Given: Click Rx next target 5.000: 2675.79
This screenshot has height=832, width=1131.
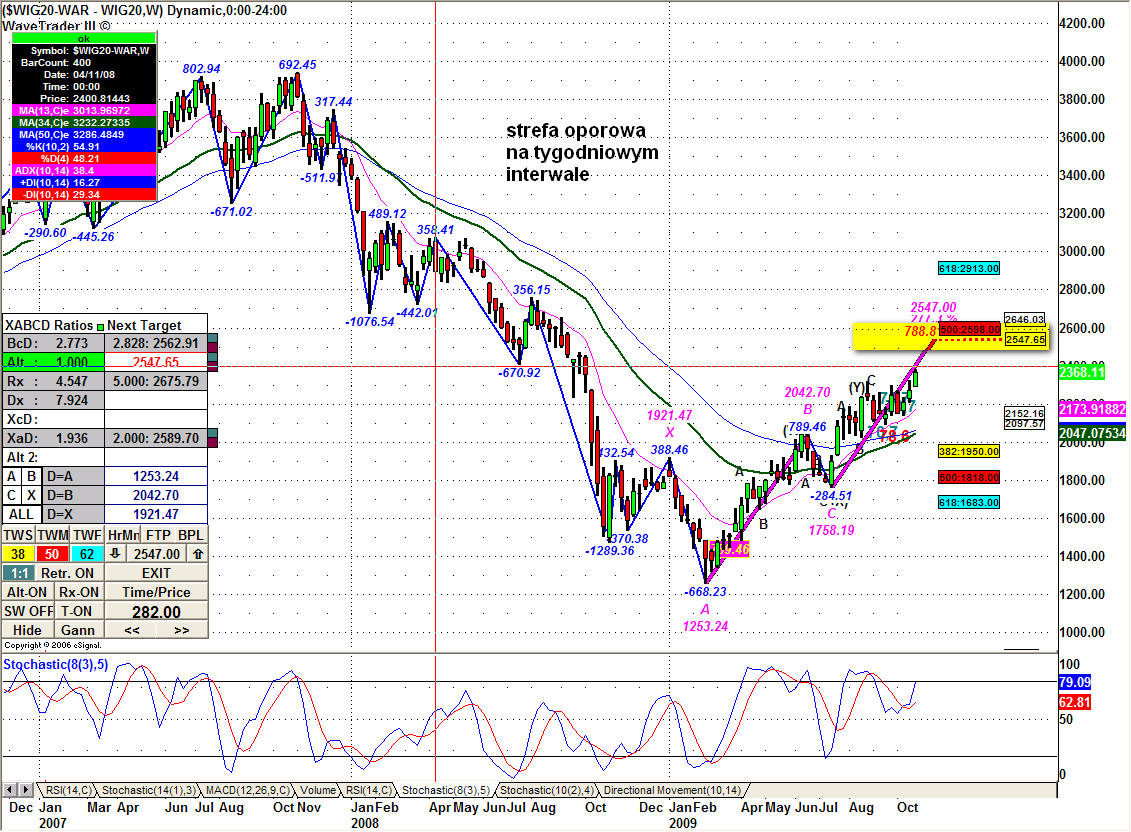Looking at the screenshot, I should pos(156,381).
